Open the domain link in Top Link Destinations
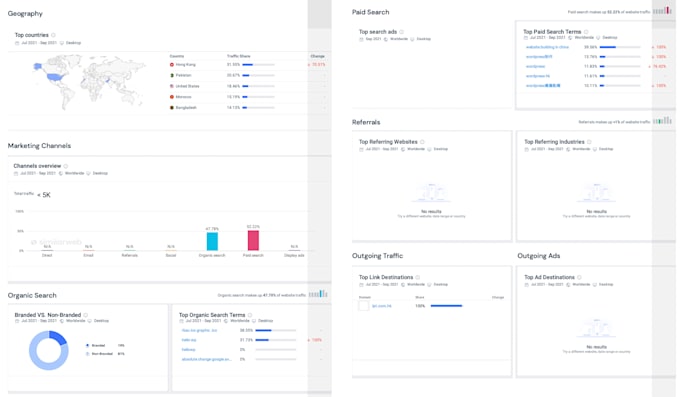Viewport: 680px width, 397px height. 382,306
